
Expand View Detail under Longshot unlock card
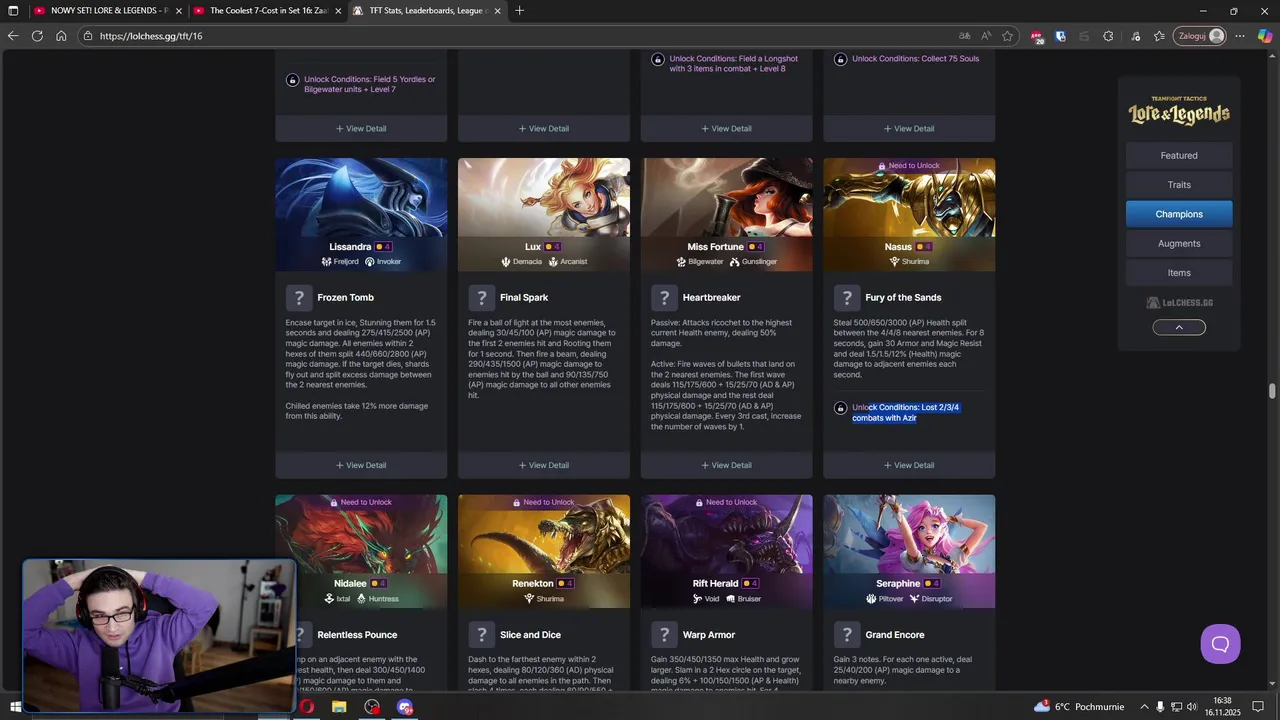(727, 128)
